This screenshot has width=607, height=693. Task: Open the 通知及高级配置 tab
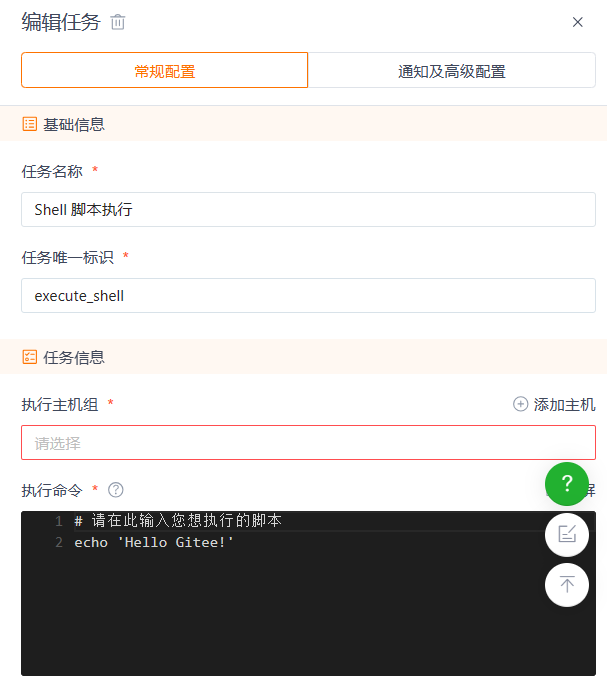[x=451, y=71]
